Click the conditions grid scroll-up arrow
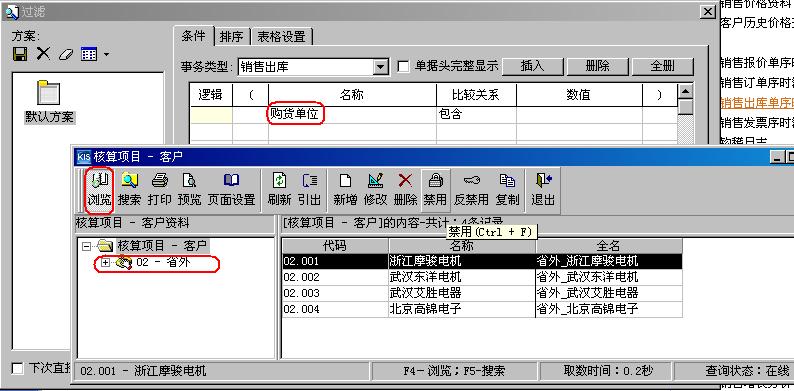794x391 pixels. point(685,91)
